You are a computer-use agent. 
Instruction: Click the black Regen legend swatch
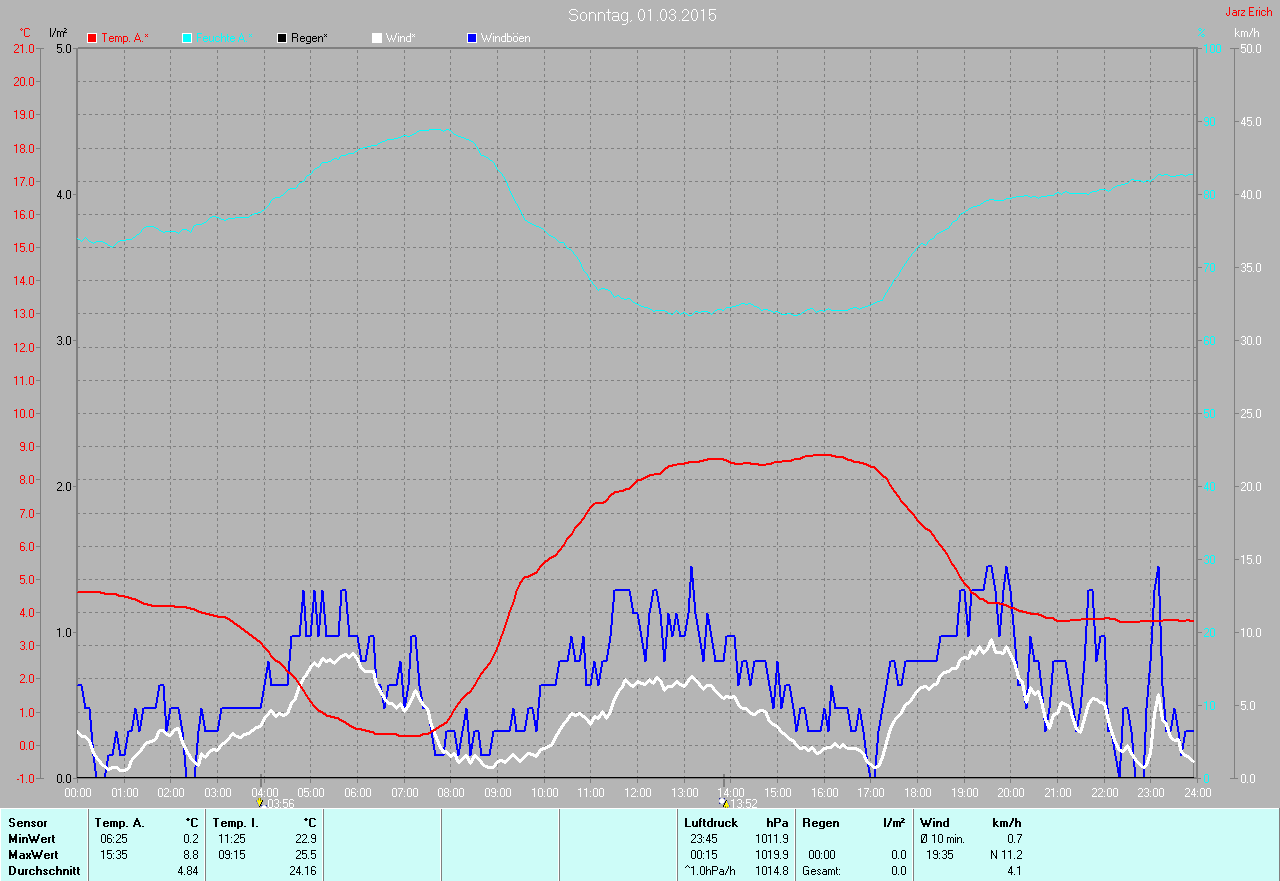[x=282, y=38]
